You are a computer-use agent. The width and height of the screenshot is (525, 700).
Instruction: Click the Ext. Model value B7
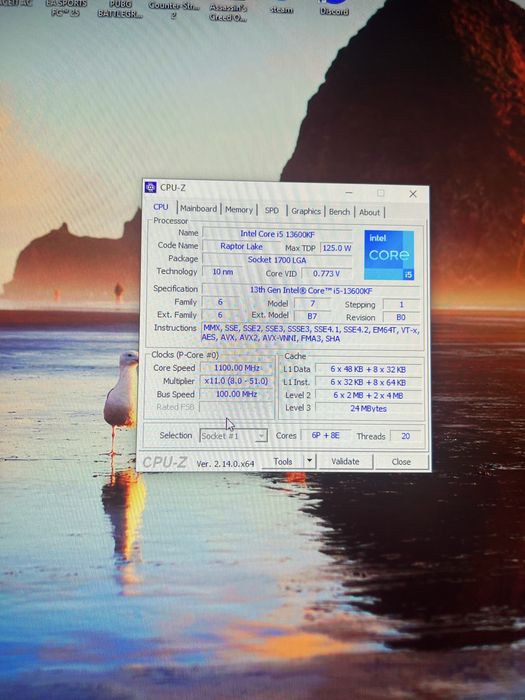click(312, 316)
